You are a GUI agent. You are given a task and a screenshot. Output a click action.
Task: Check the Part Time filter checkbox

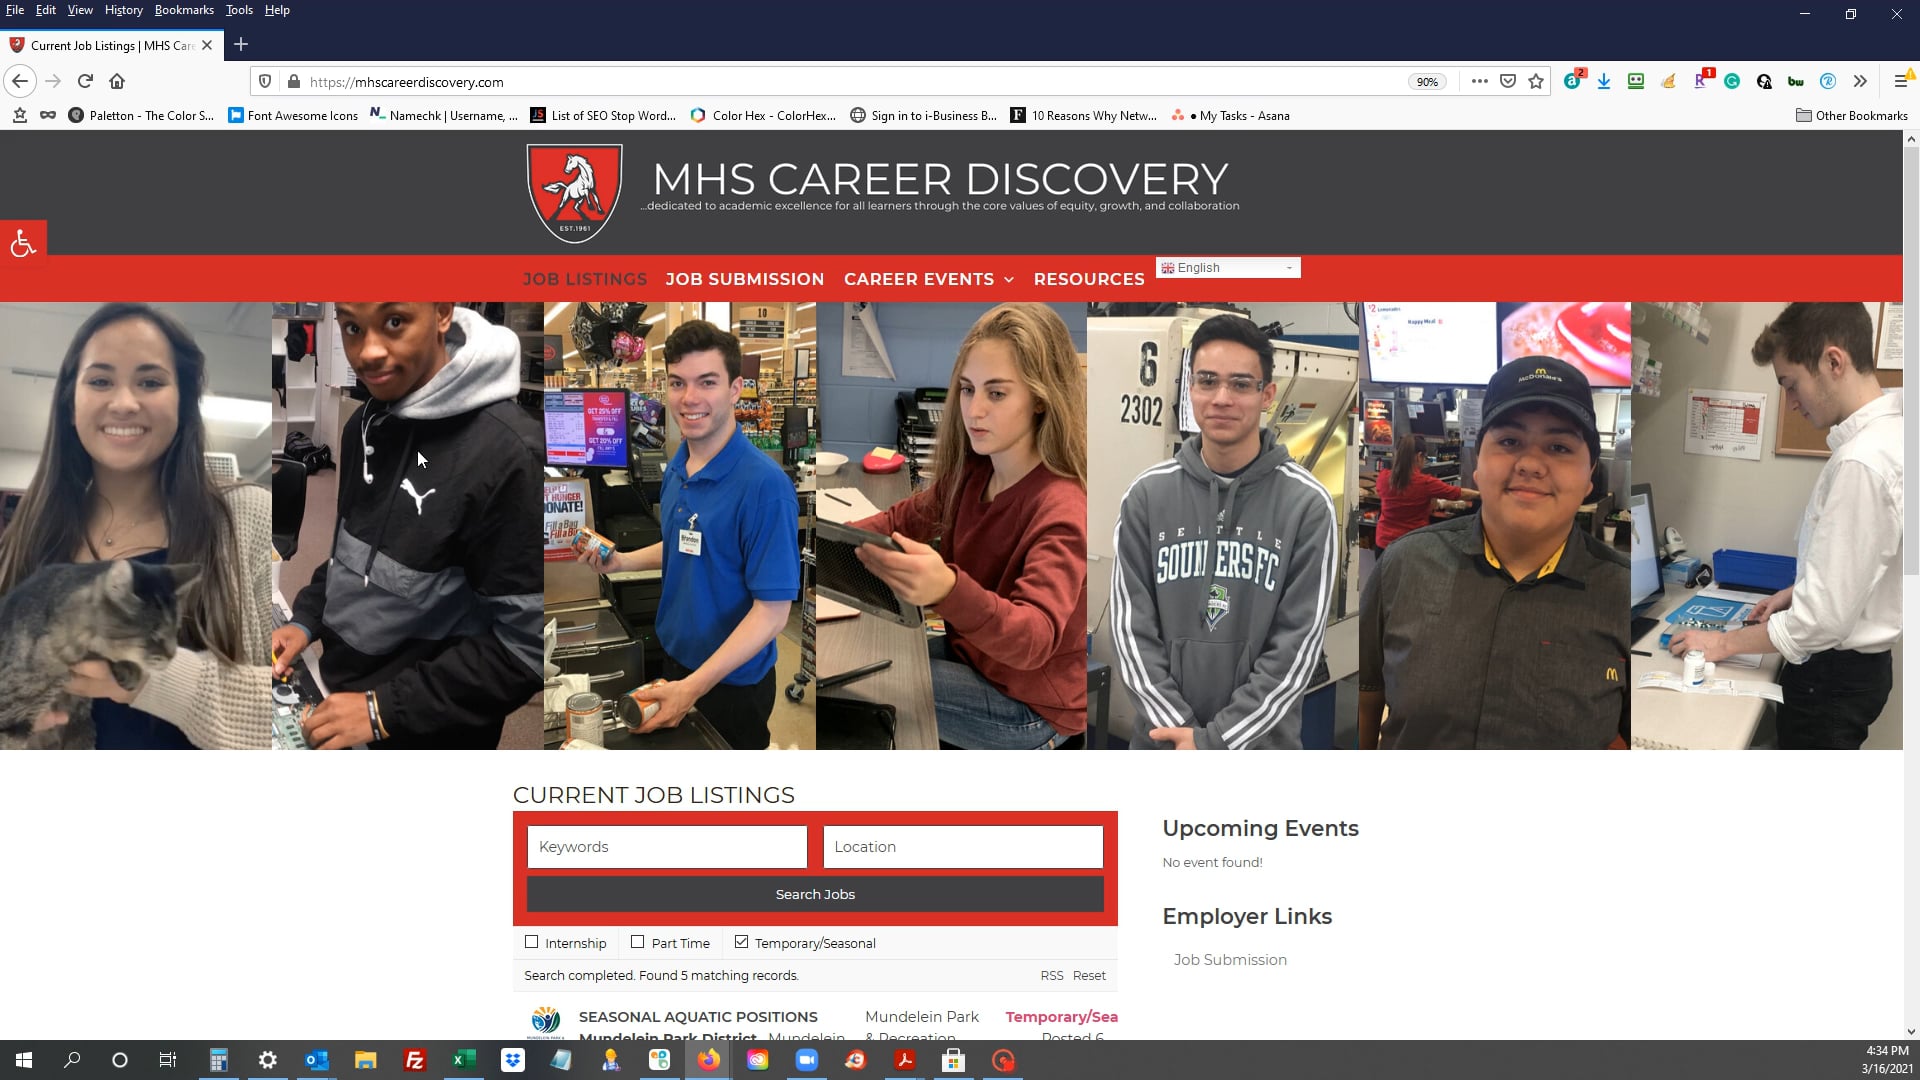click(638, 942)
